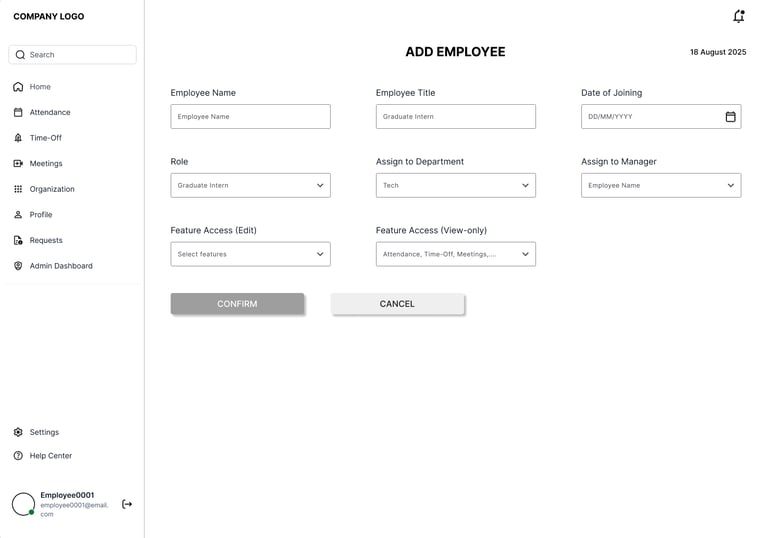This screenshot has width=768, height=538.
Task: Go to Time-Off in sidebar
Action: click(45, 138)
